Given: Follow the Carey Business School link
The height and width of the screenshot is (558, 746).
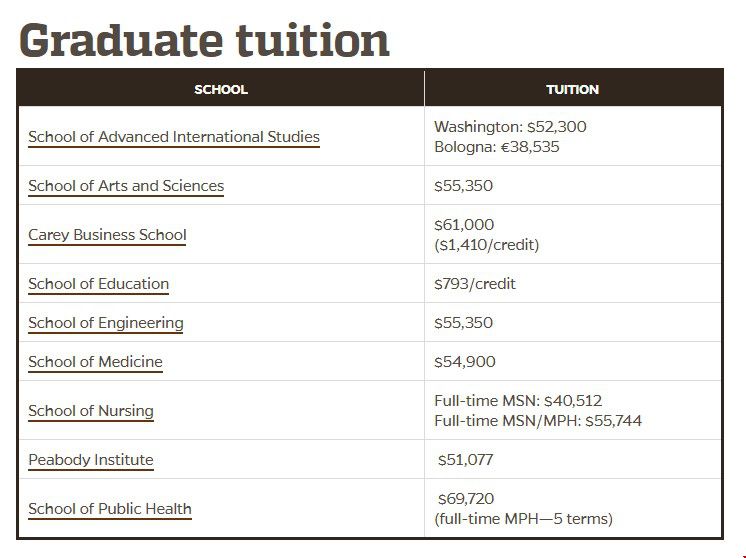Looking at the screenshot, I should 107,235.
